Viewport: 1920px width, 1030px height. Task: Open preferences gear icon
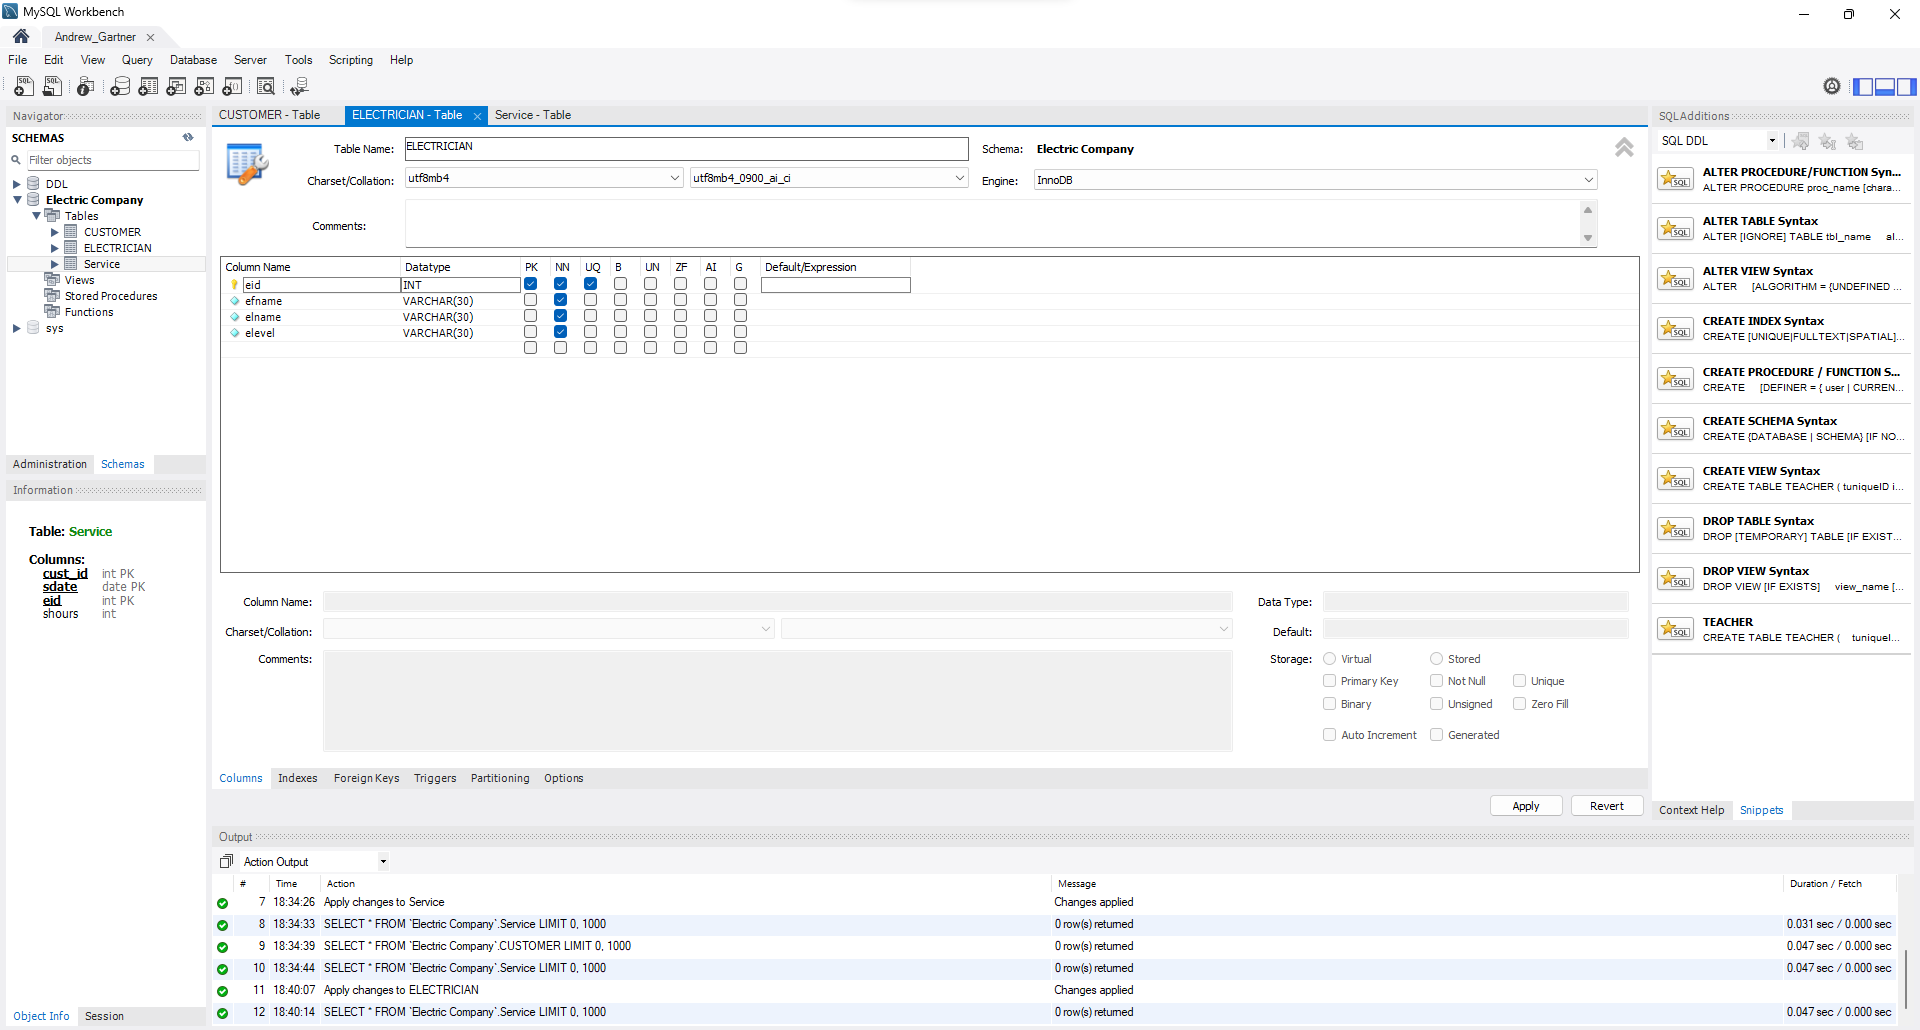(1831, 86)
